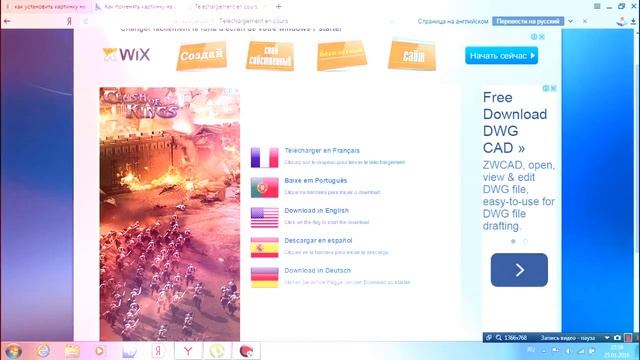Click 'свой собственный' orange banner tile
640x360 pixels.
[270, 56]
